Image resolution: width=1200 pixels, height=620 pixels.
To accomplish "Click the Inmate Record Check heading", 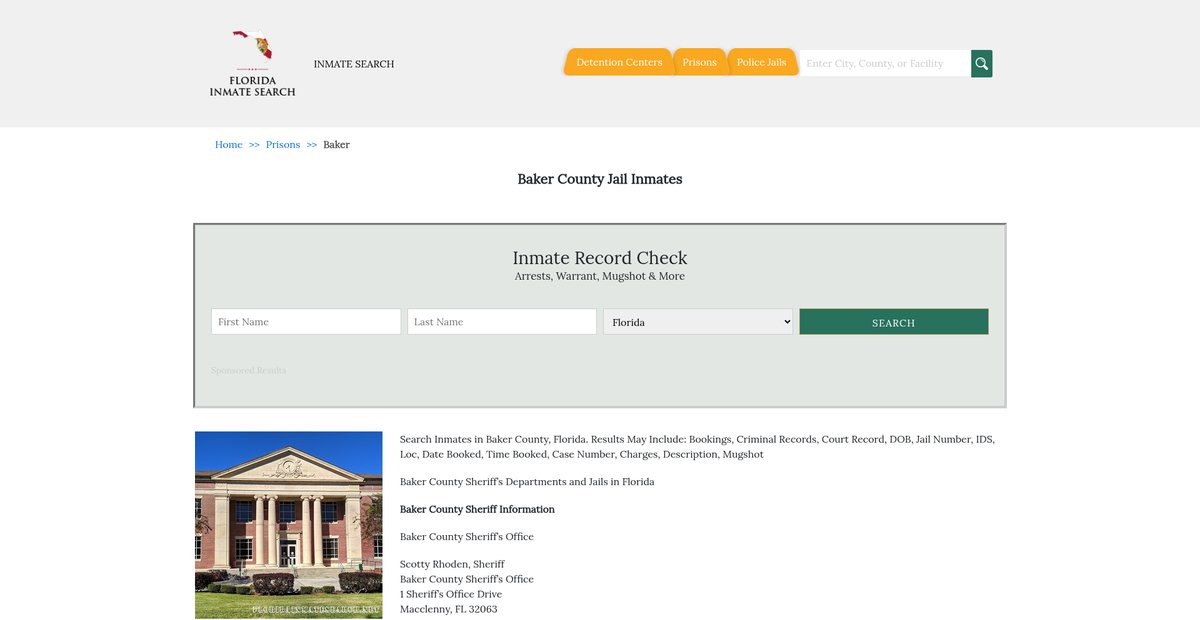I will point(600,258).
